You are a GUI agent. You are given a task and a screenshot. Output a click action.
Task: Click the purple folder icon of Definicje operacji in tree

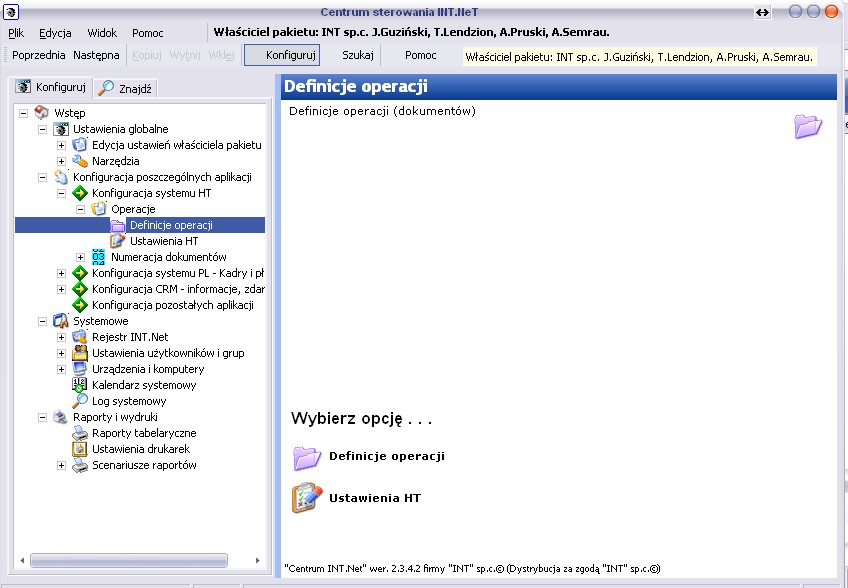pyautogui.click(x=117, y=225)
